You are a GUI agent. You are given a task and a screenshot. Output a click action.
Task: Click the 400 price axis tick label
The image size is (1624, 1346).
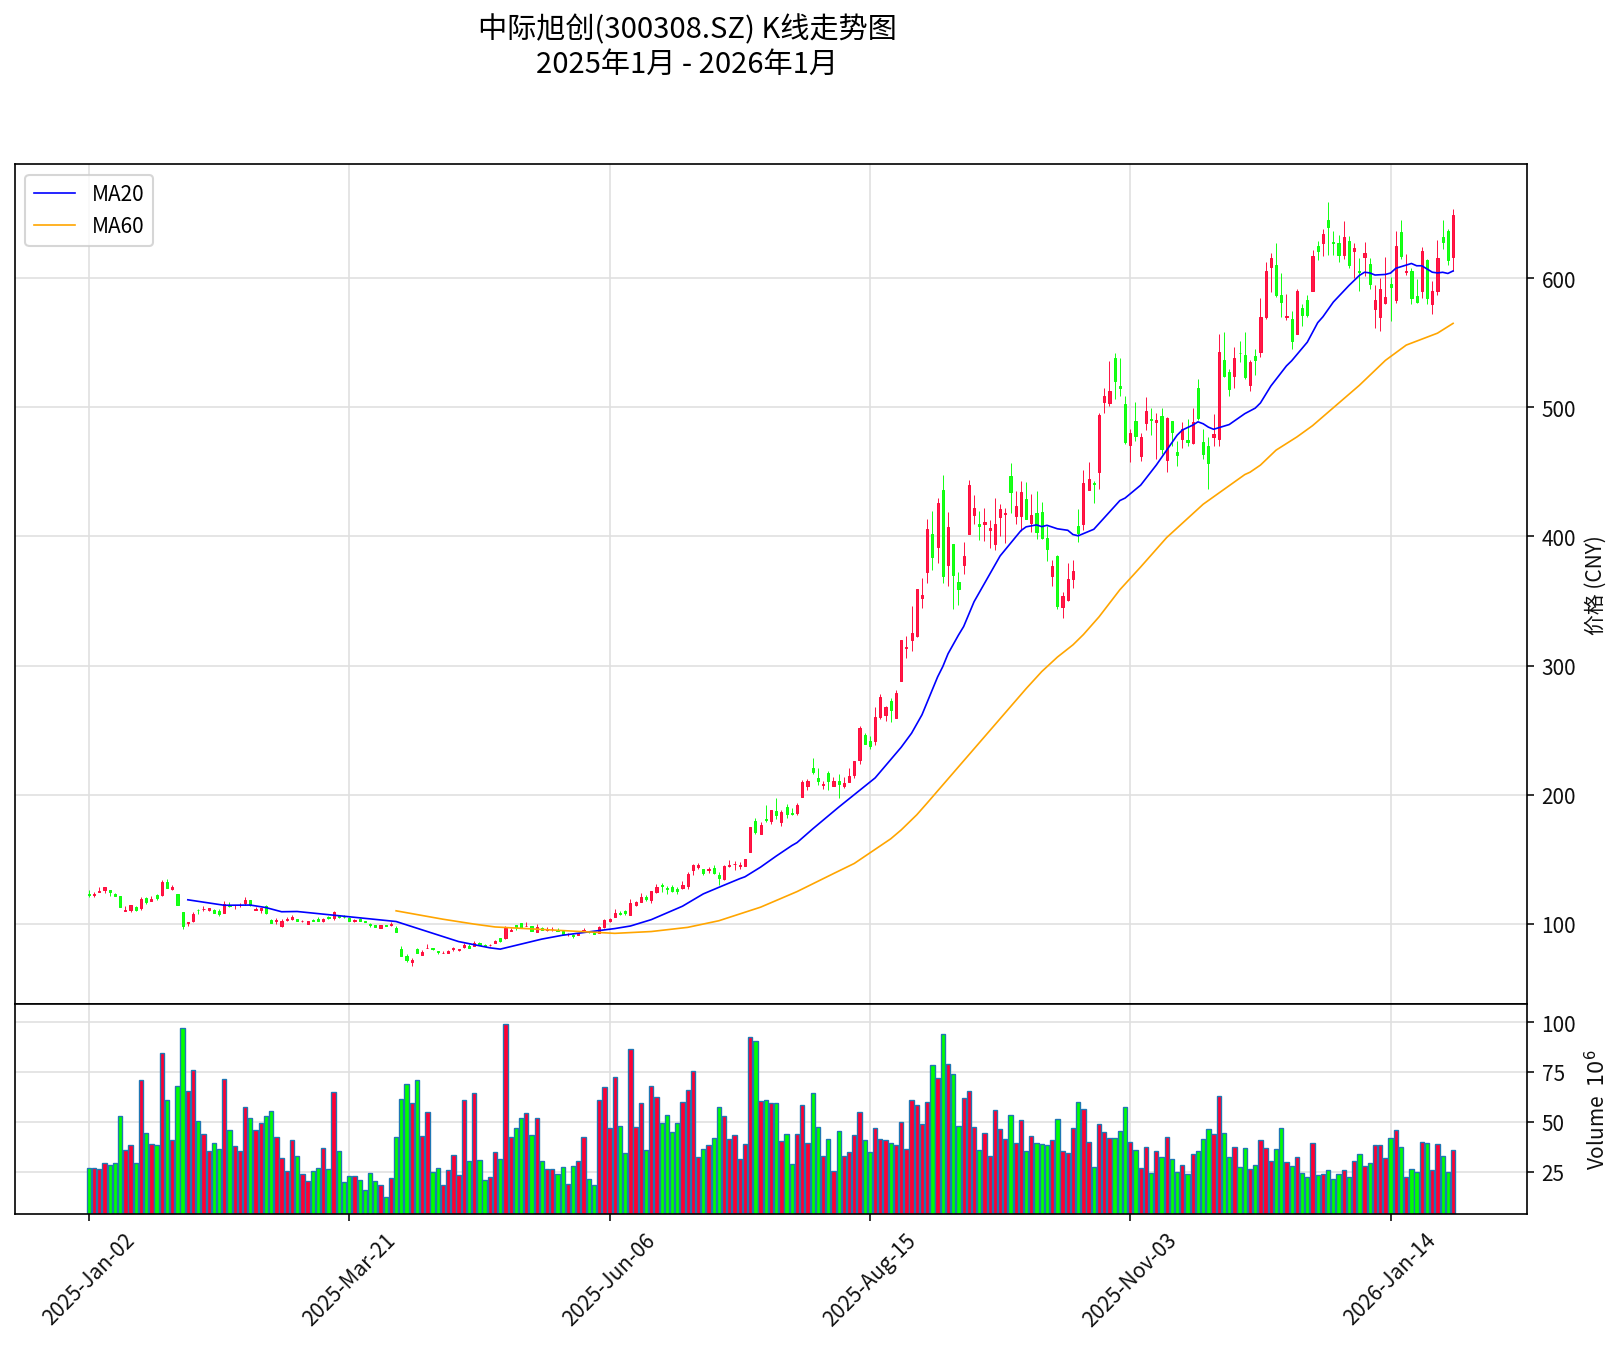(1558, 538)
